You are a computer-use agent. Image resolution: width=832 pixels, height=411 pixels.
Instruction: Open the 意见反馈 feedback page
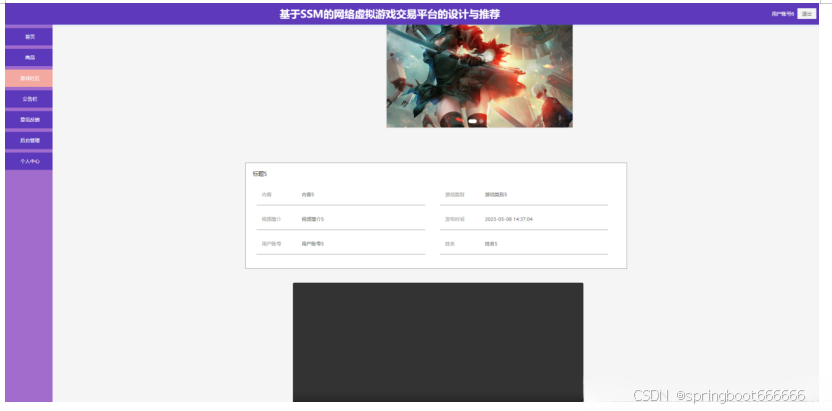point(29,120)
